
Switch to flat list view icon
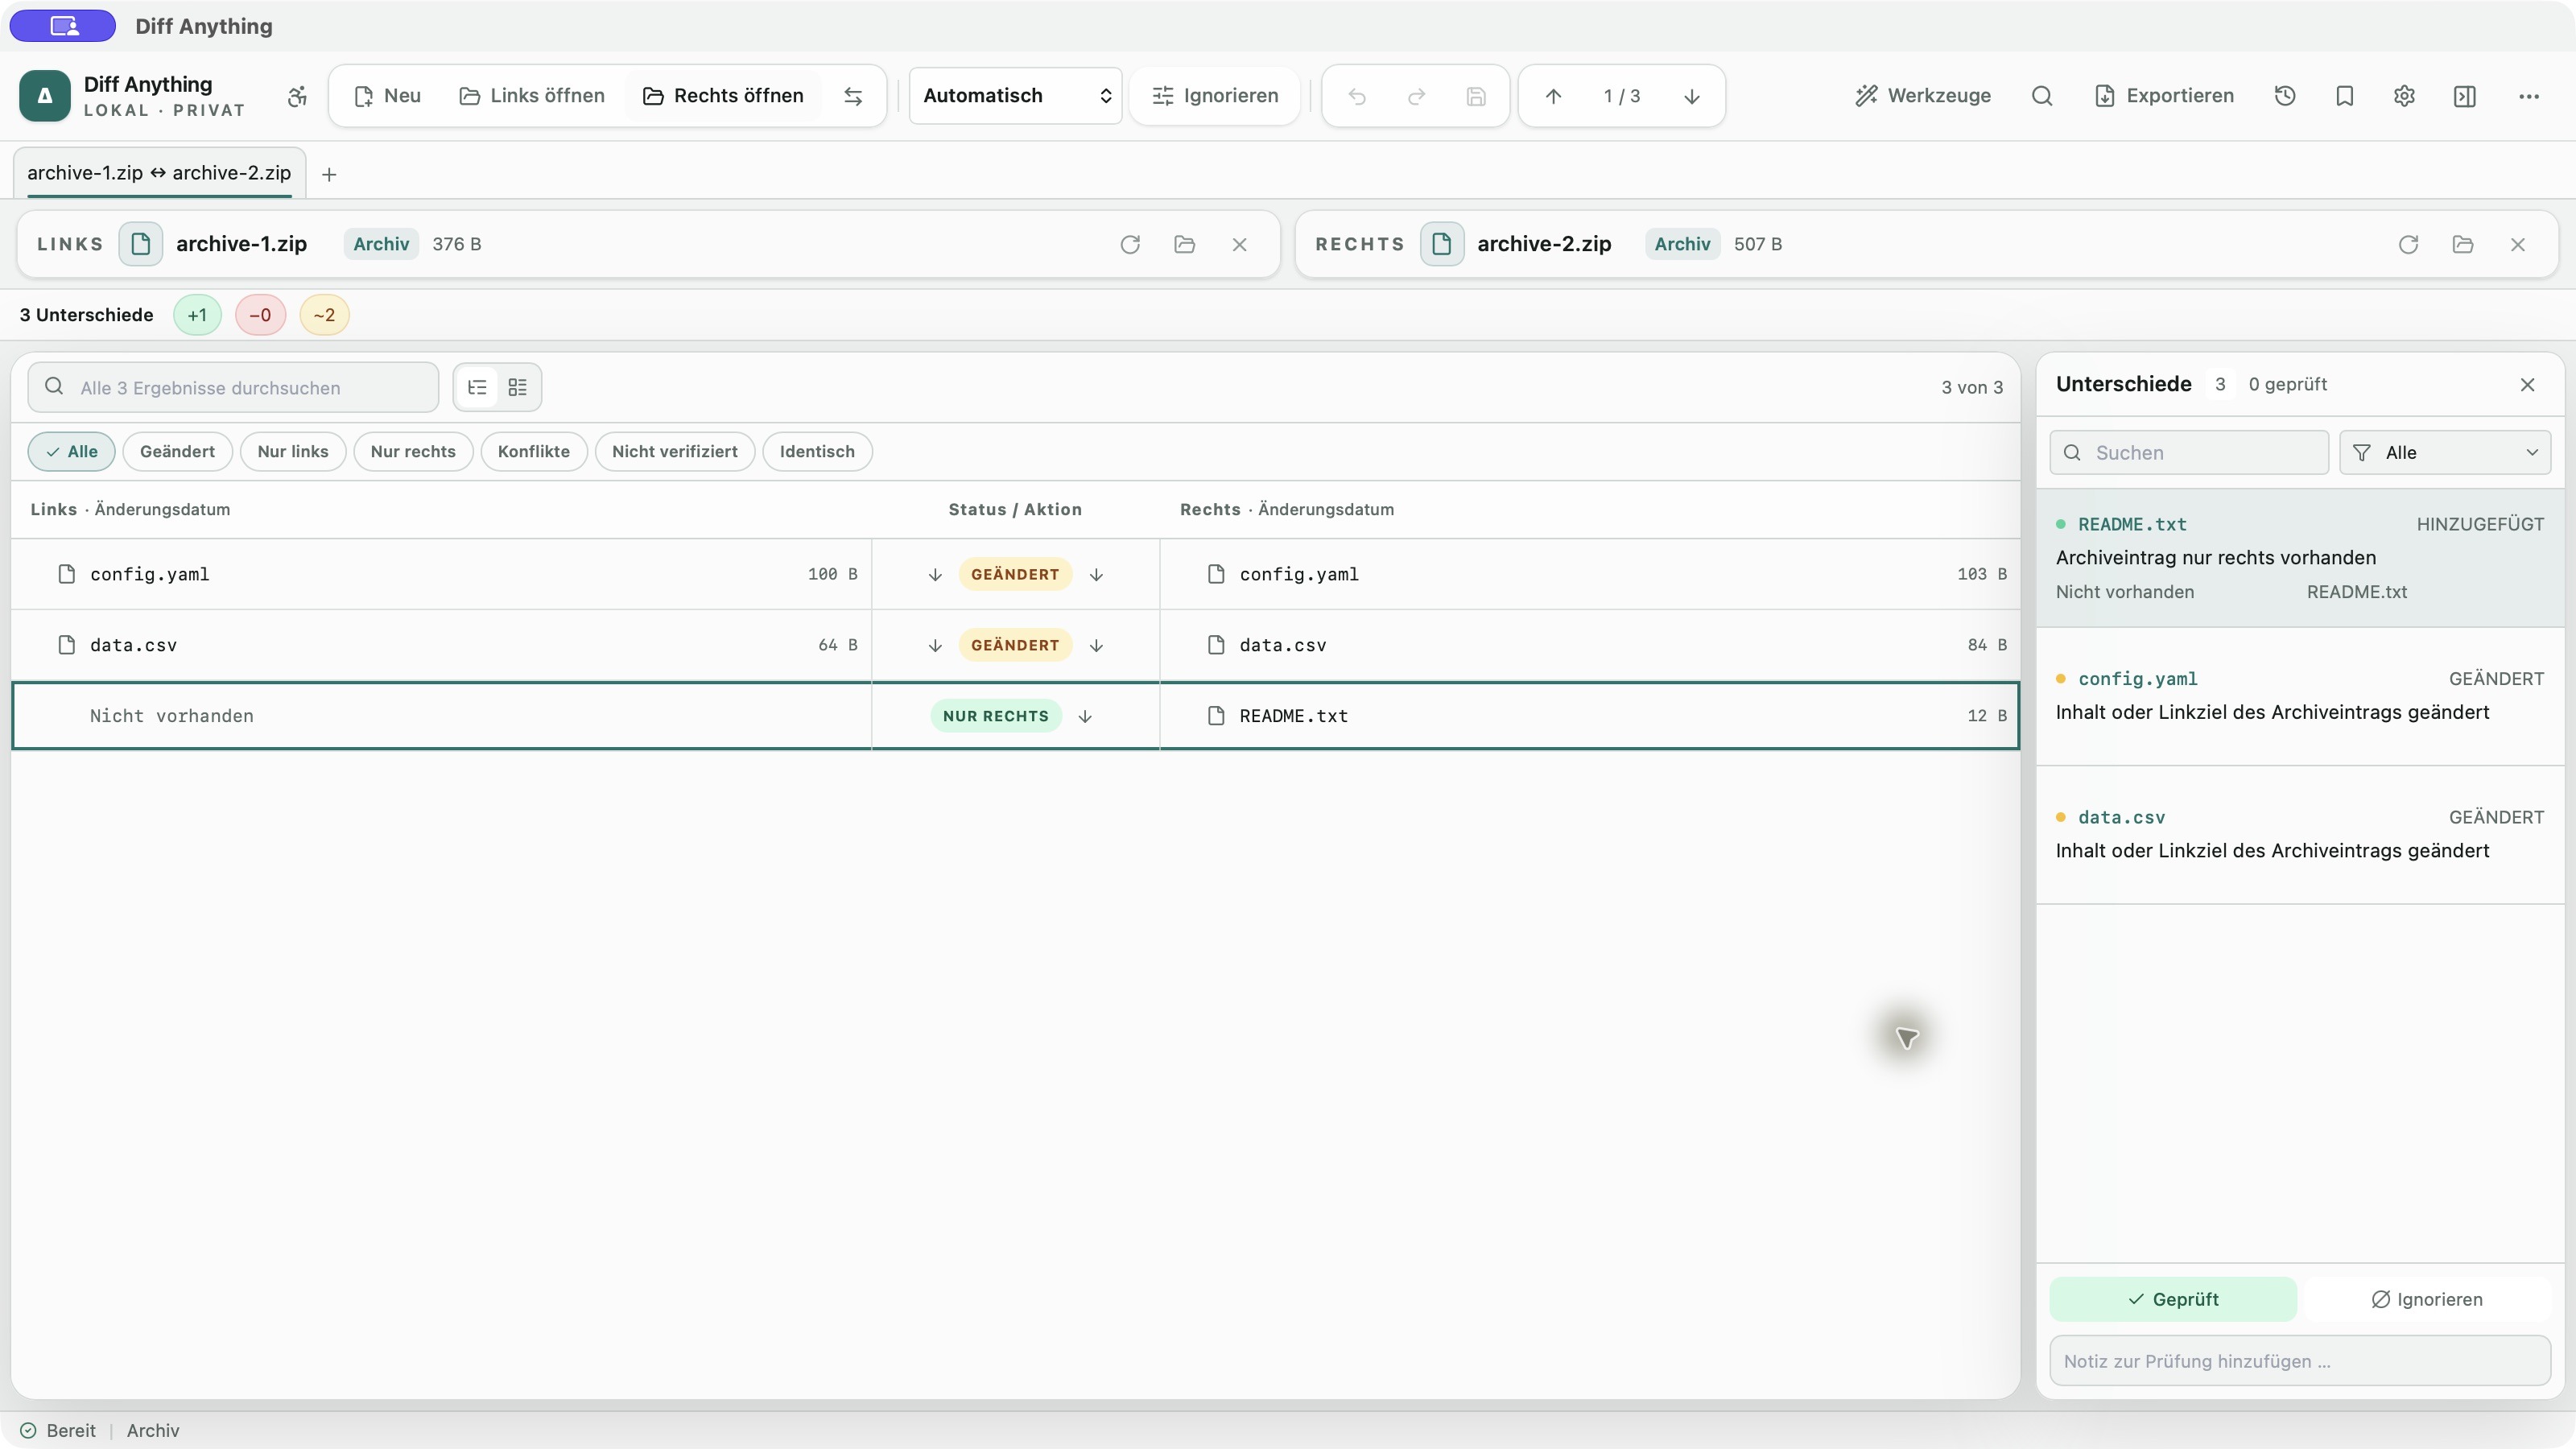tap(517, 387)
